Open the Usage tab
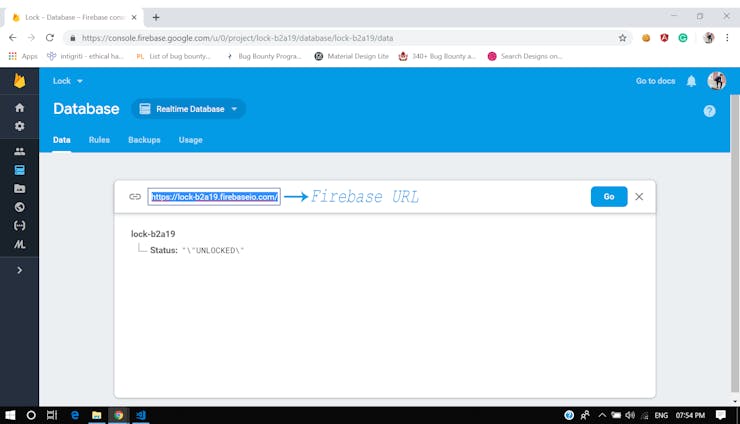 click(190, 140)
